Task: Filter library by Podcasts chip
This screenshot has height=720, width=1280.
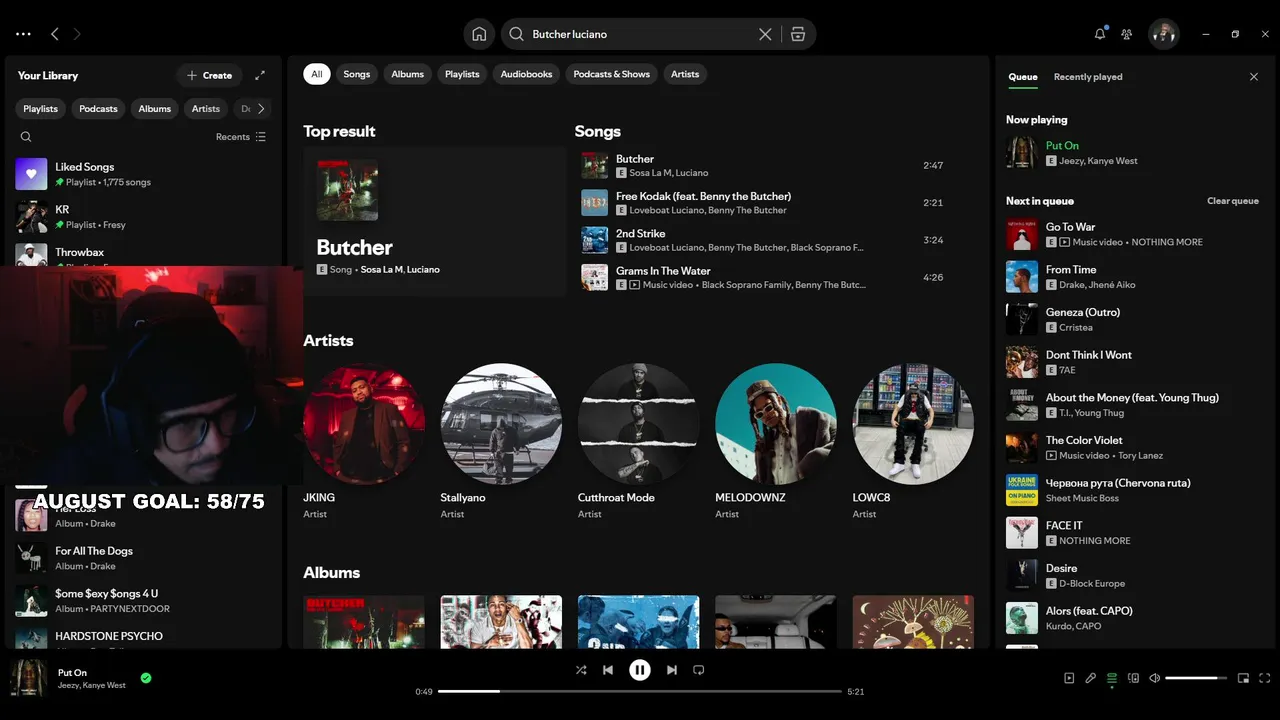Action: tap(98, 109)
